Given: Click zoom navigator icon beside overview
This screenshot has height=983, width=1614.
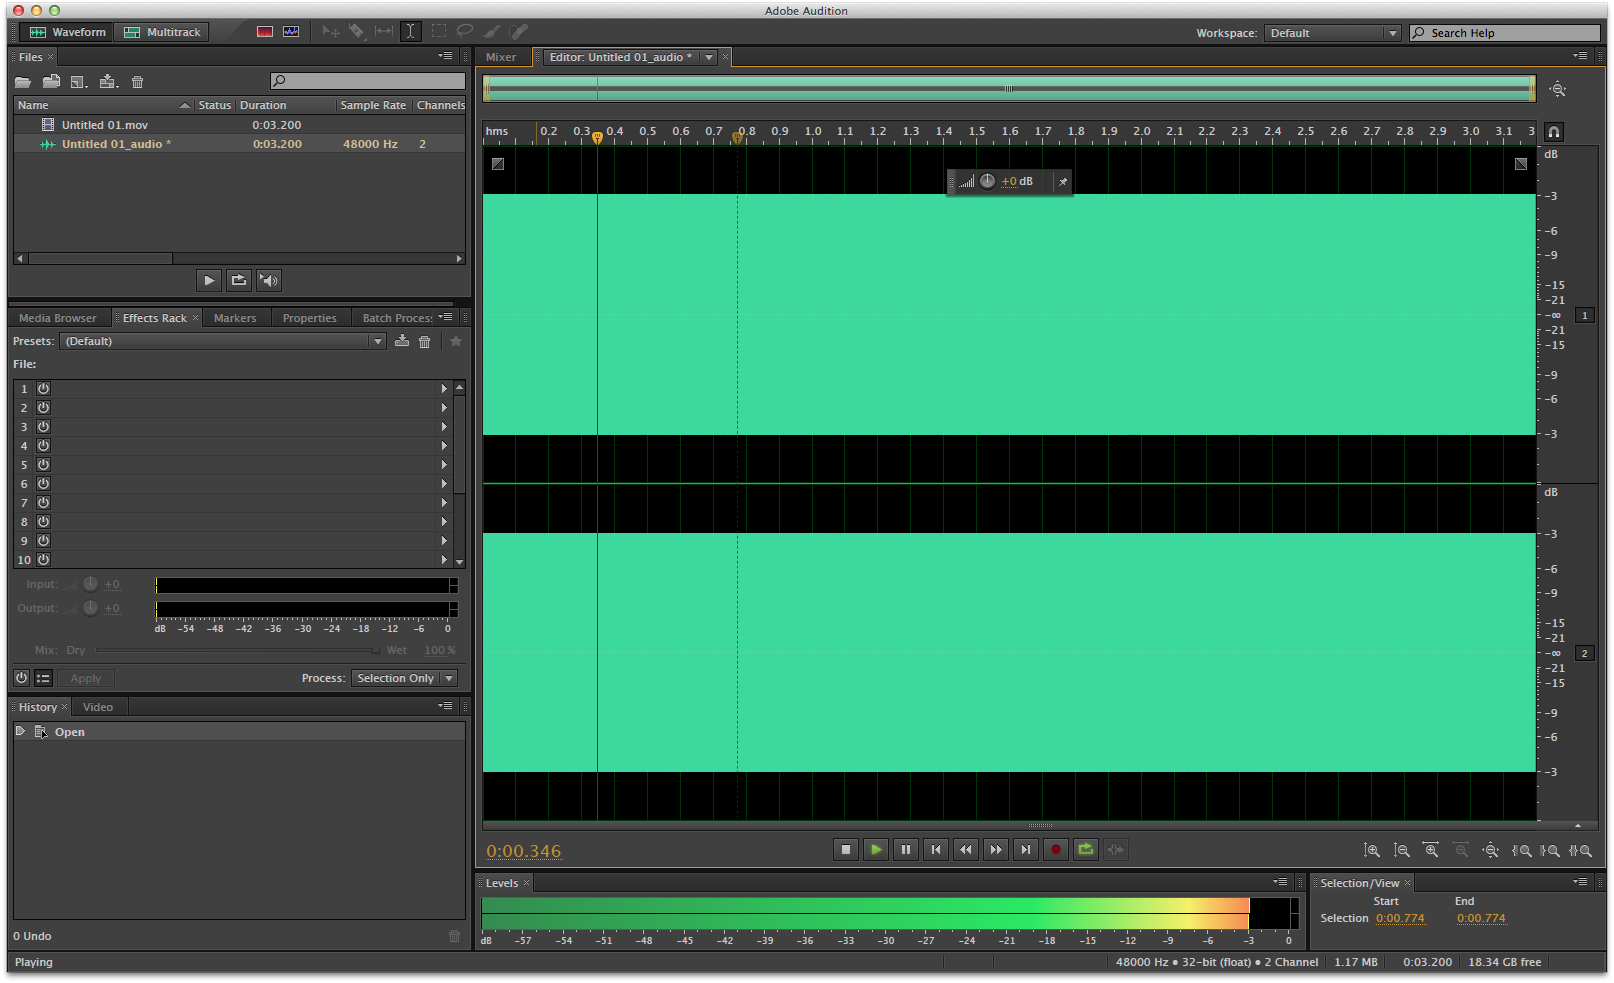Looking at the screenshot, I should click(x=1558, y=89).
